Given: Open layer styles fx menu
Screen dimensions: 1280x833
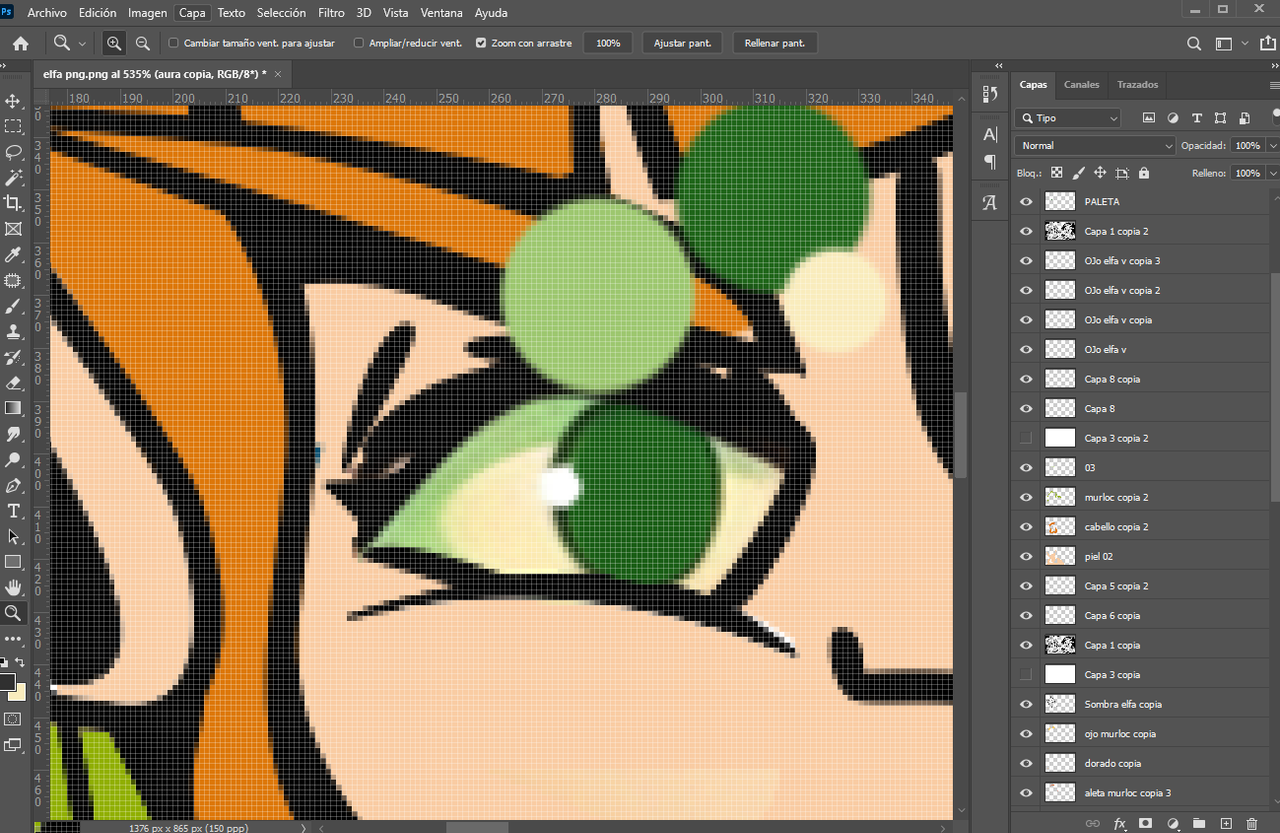Looking at the screenshot, I should coord(1120,823).
